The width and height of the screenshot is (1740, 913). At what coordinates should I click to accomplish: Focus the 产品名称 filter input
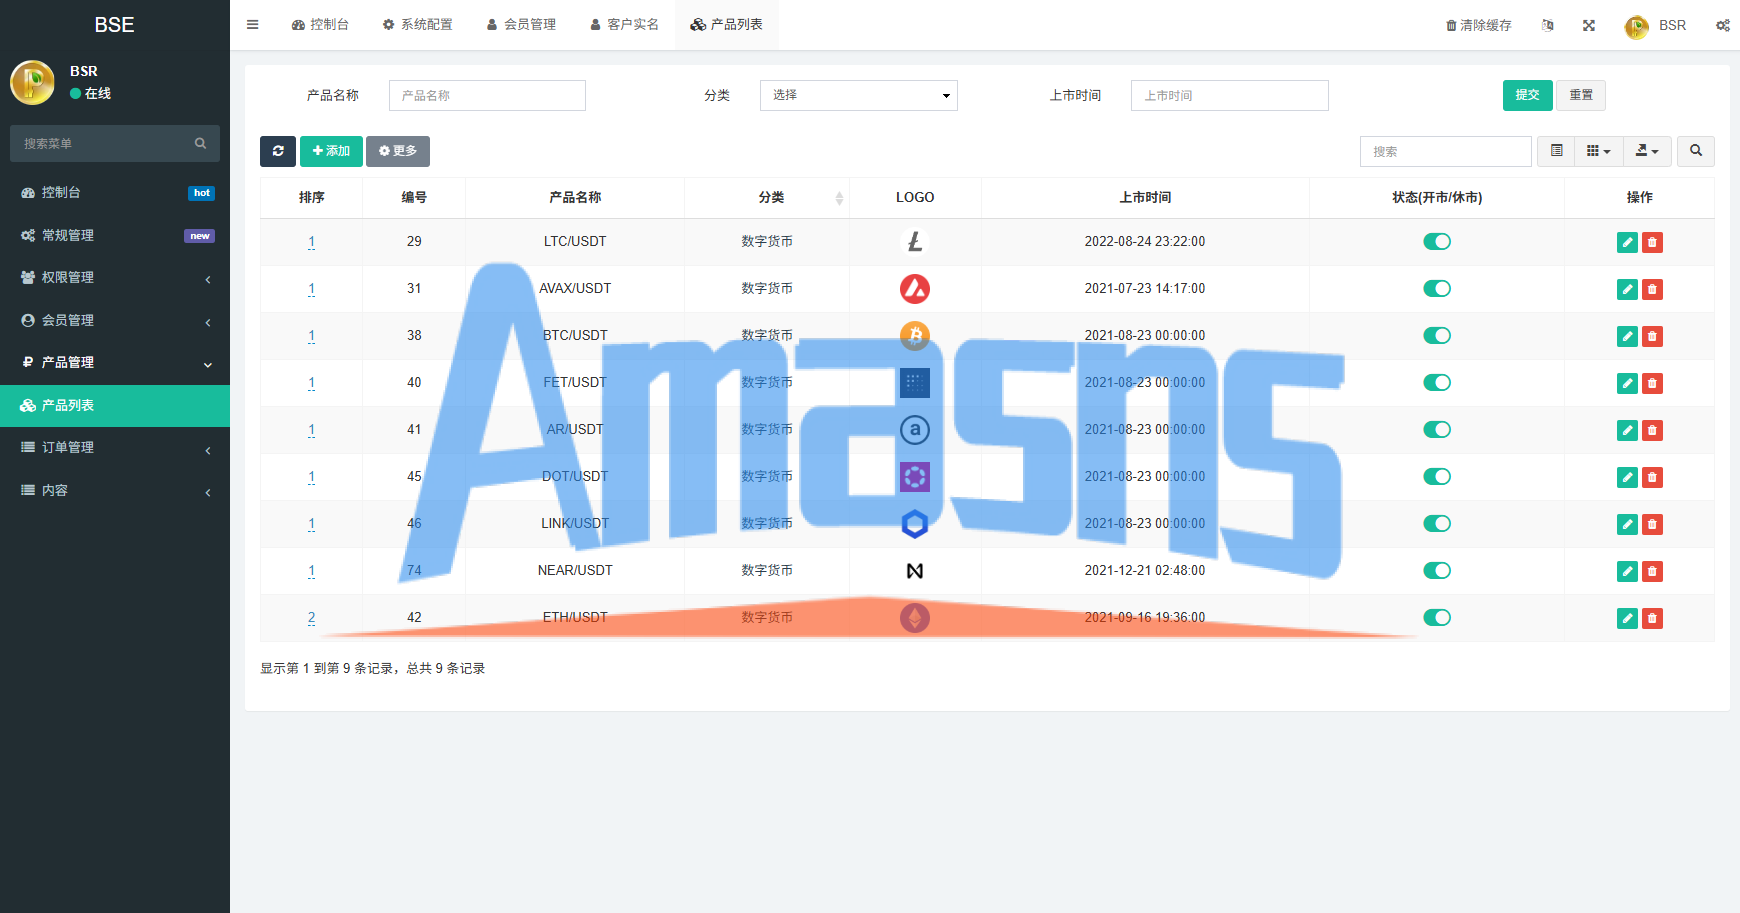coord(487,95)
